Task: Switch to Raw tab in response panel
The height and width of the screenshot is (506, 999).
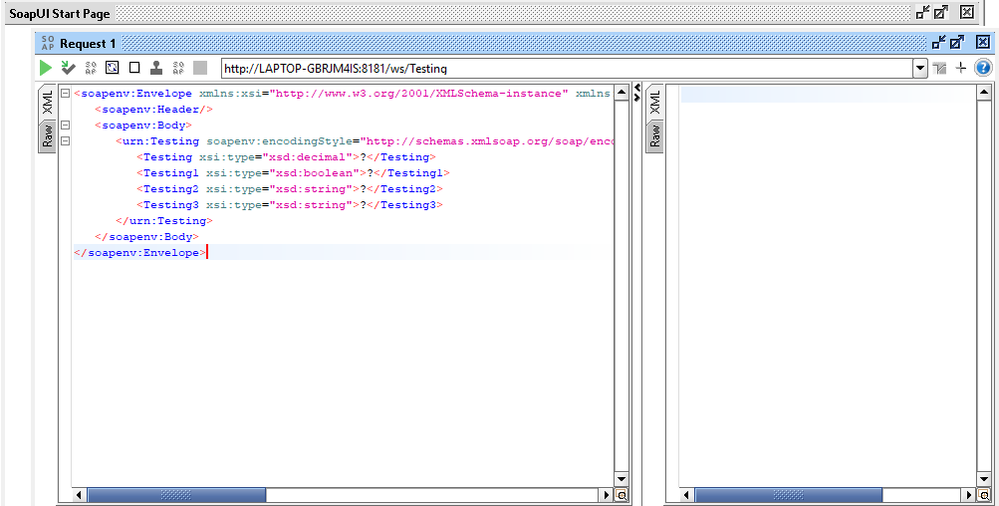Action: pyautogui.click(x=655, y=136)
